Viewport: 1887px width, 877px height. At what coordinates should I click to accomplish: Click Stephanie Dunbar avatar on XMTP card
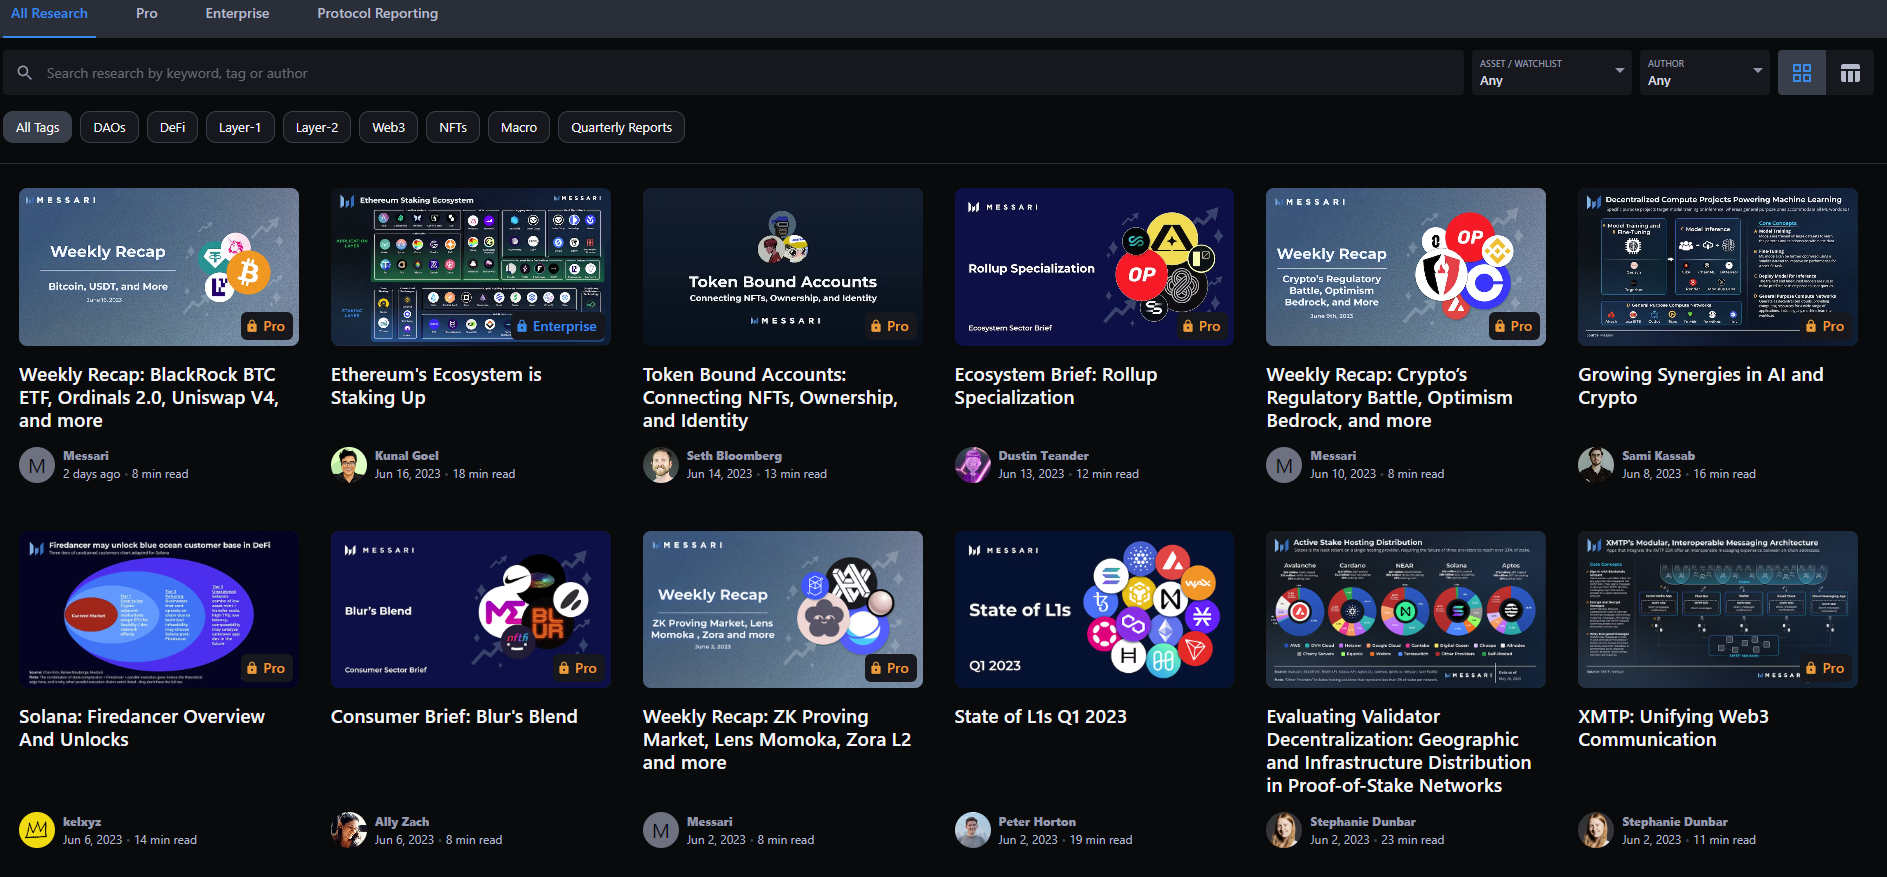(x=1596, y=830)
